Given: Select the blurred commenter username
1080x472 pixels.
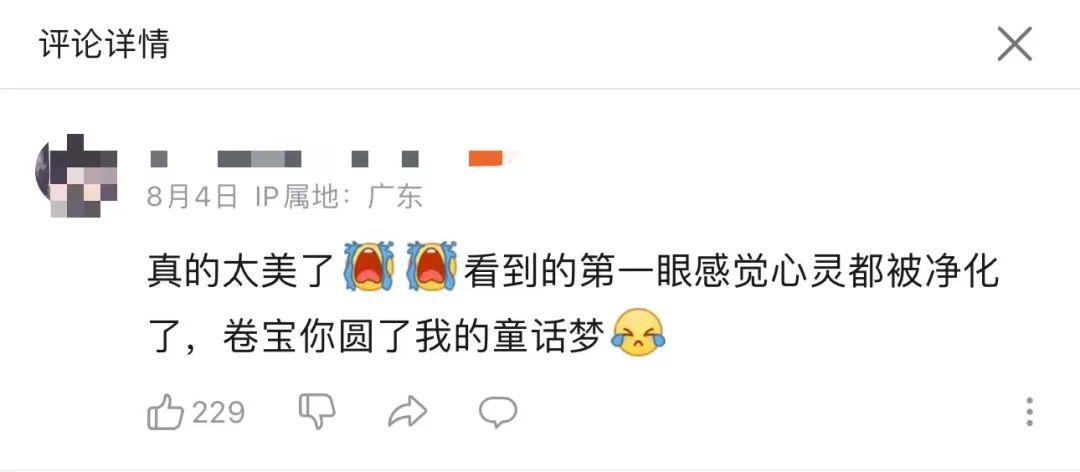Looking at the screenshot, I should [284, 159].
